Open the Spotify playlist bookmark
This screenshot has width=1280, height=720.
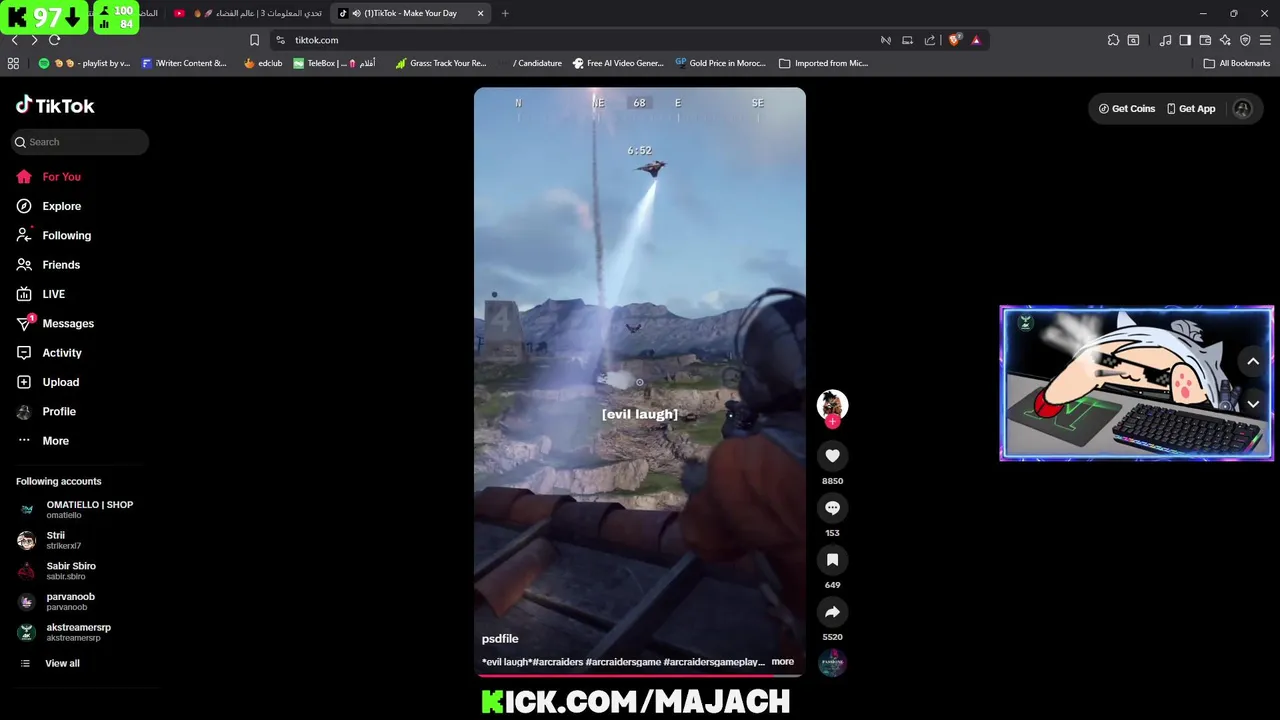(x=84, y=63)
